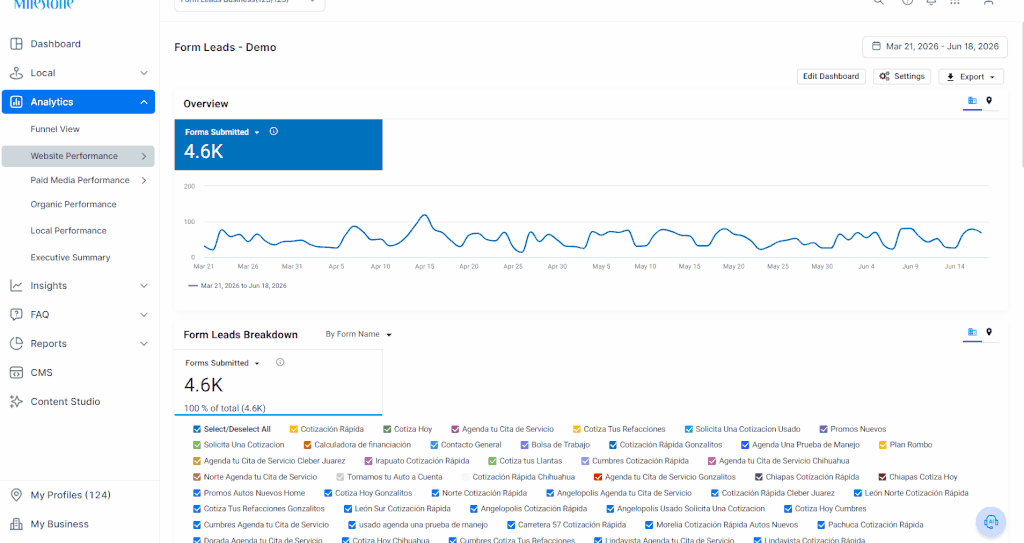Click the blue Forms Submitted 4.6K card
Viewport: 1024px width, 543px height.
coord(278,144)
